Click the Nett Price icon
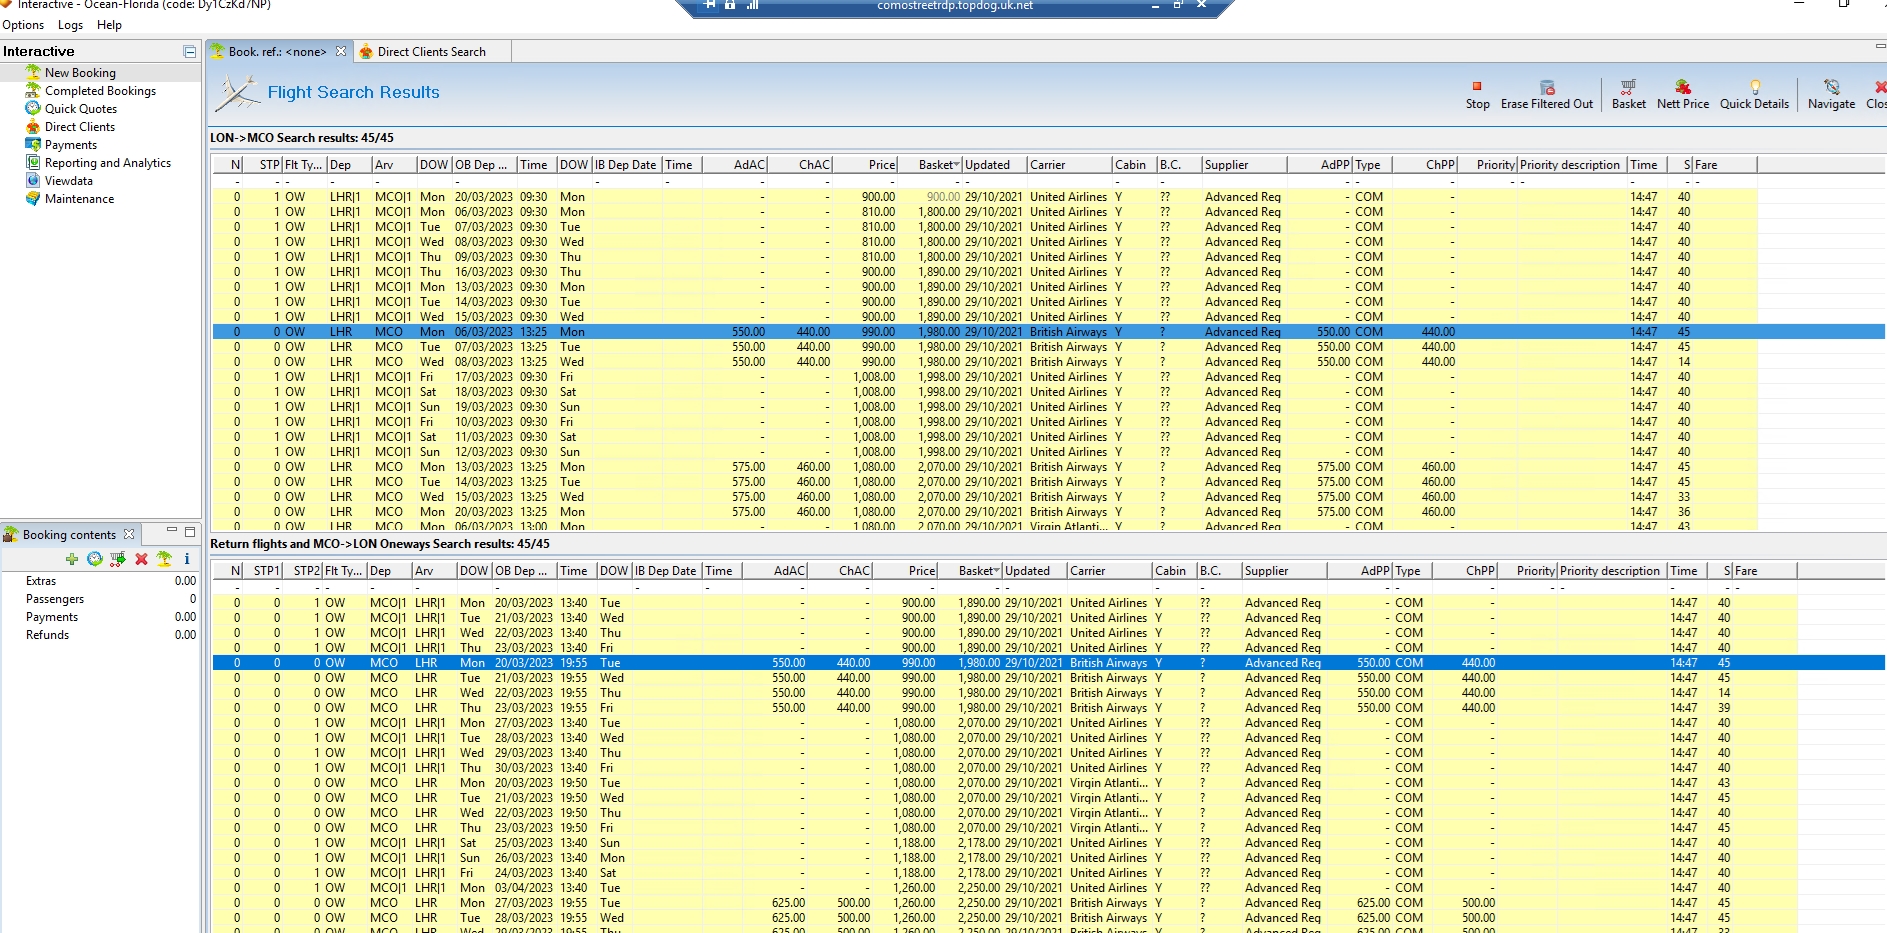The height and width of the screenshot is (933, 1887). click(1682, 87)
